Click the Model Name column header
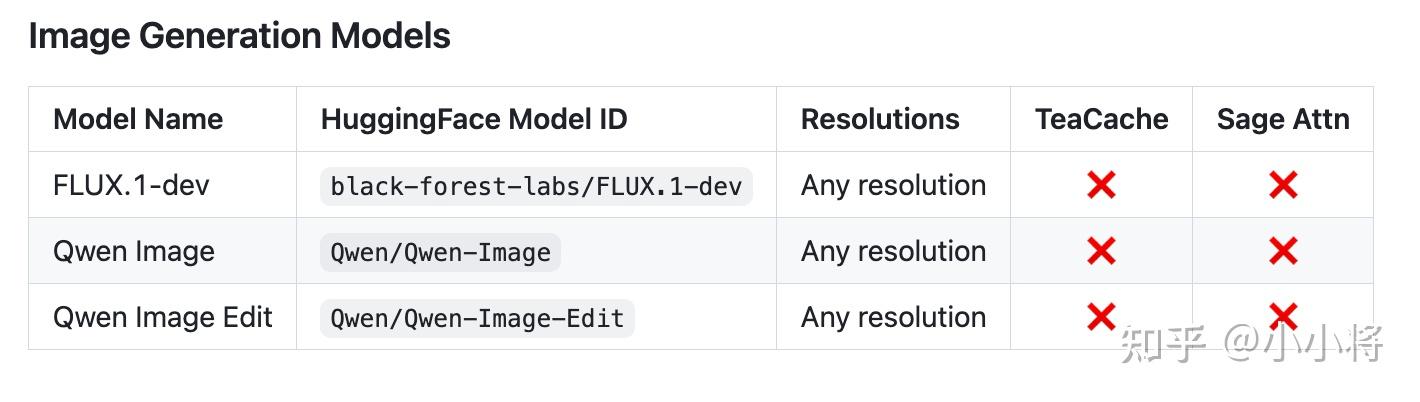This screenshot has width=1420, height=402. 138,119
